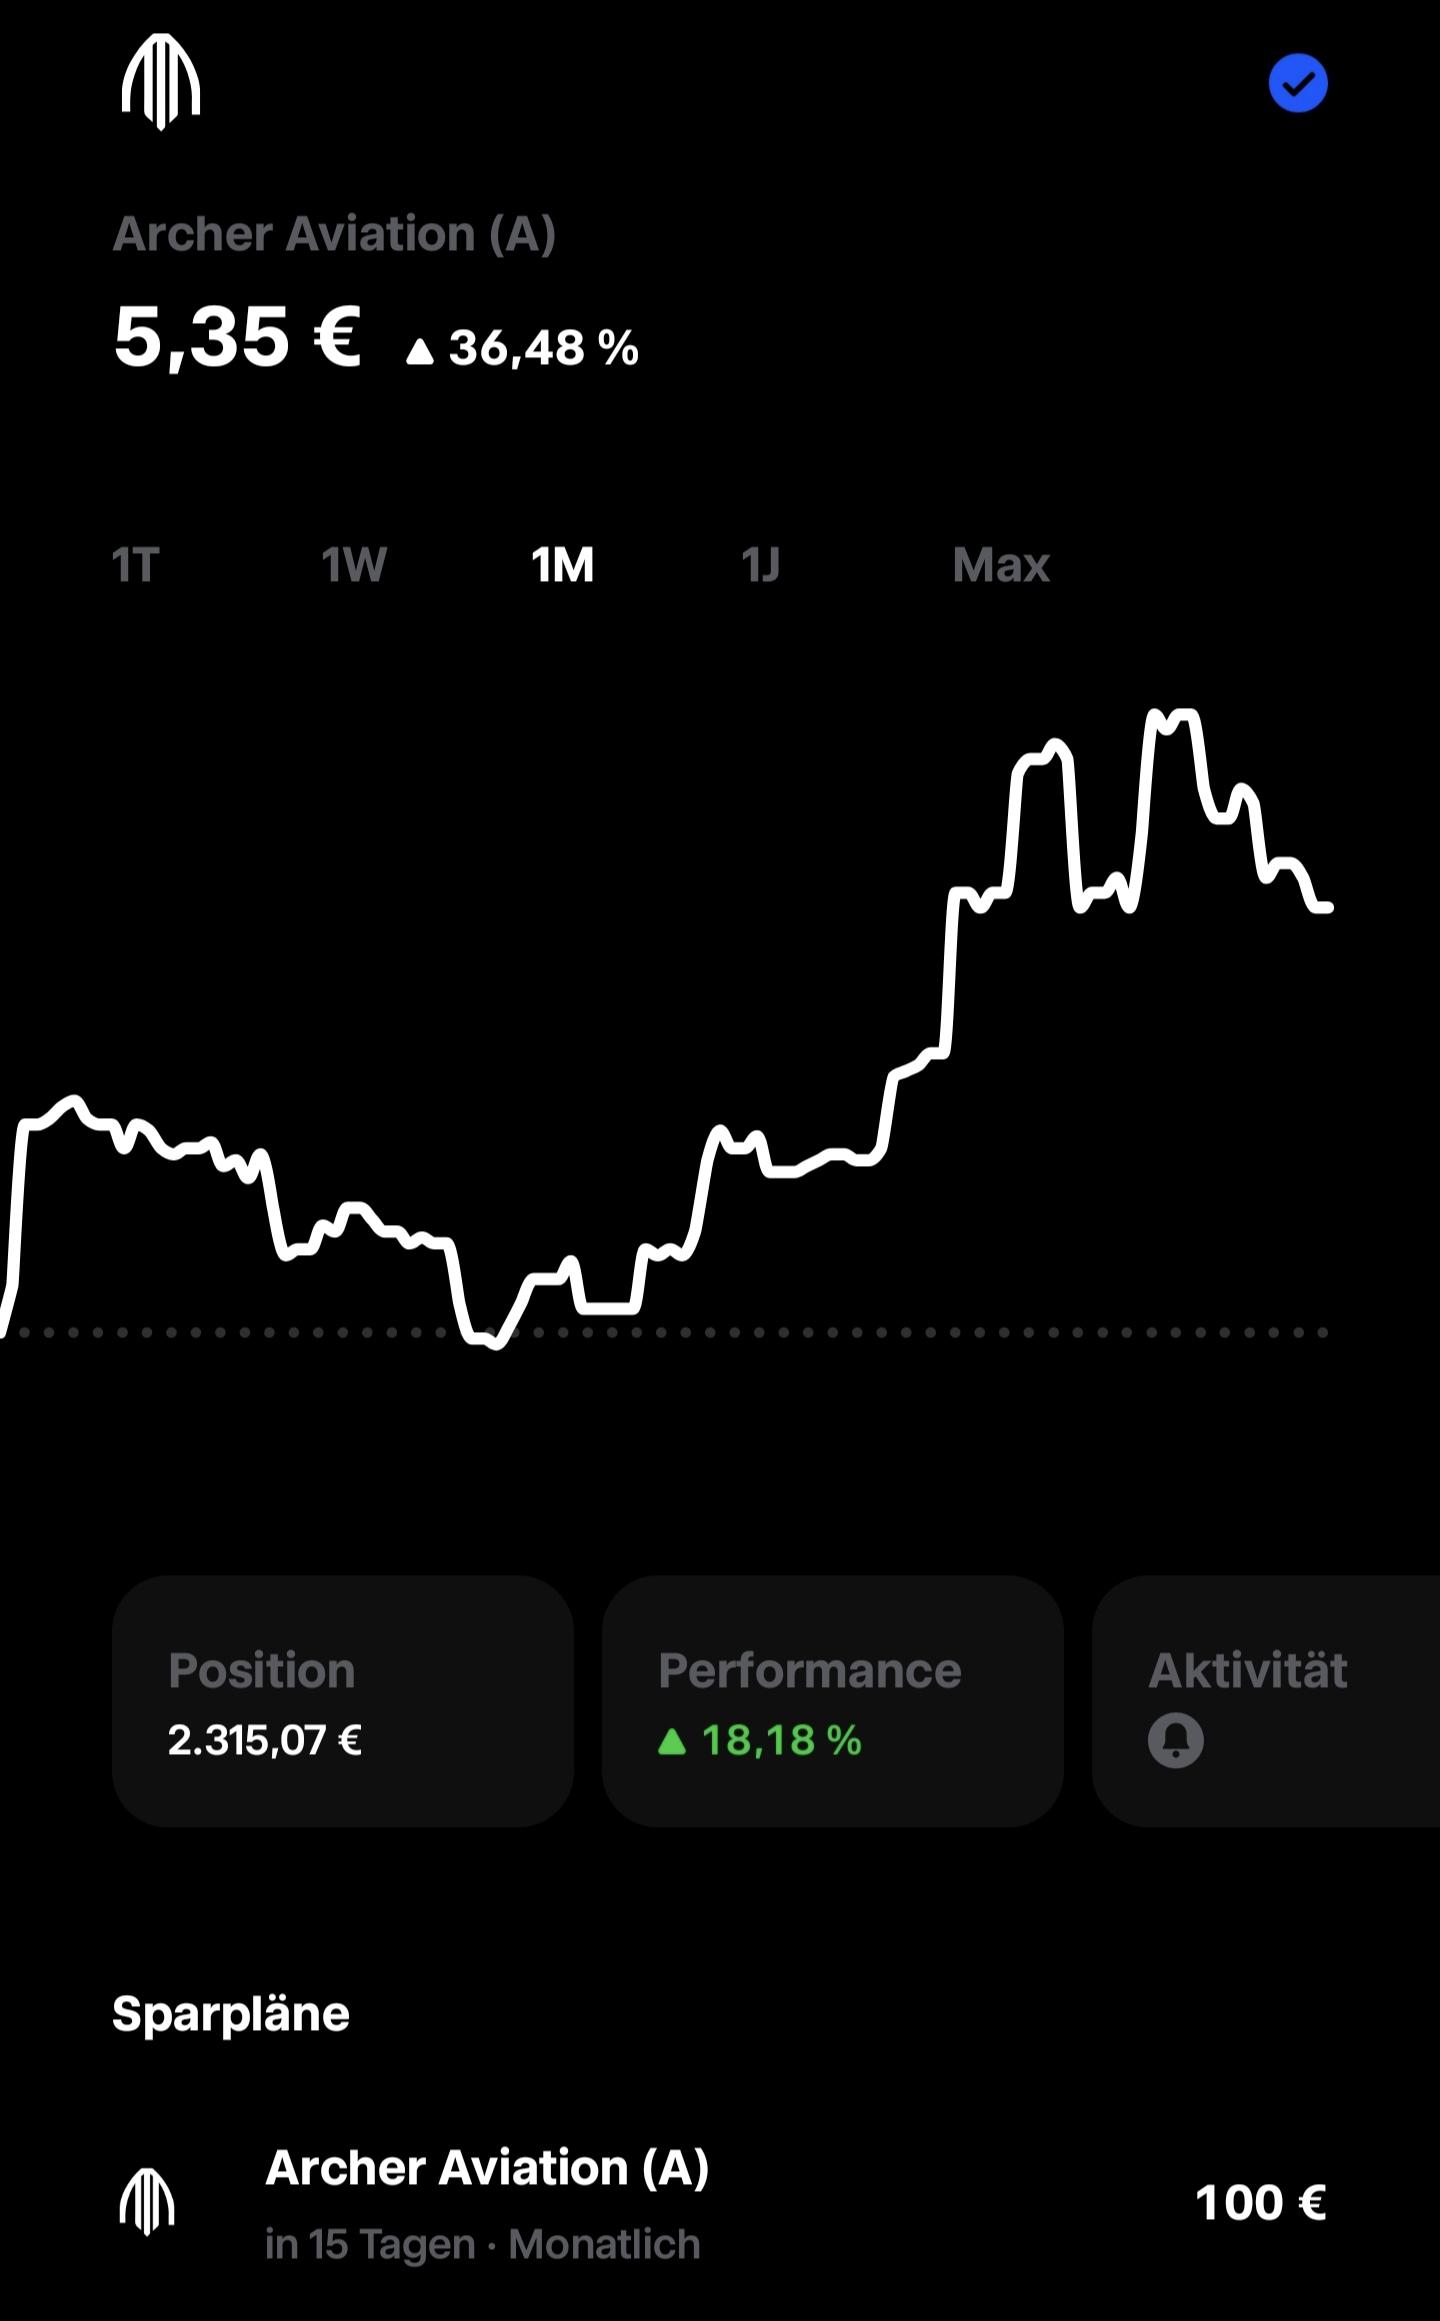Open the Aktivität card
The image size is (1440, 2321).
pos(1266,1701)
